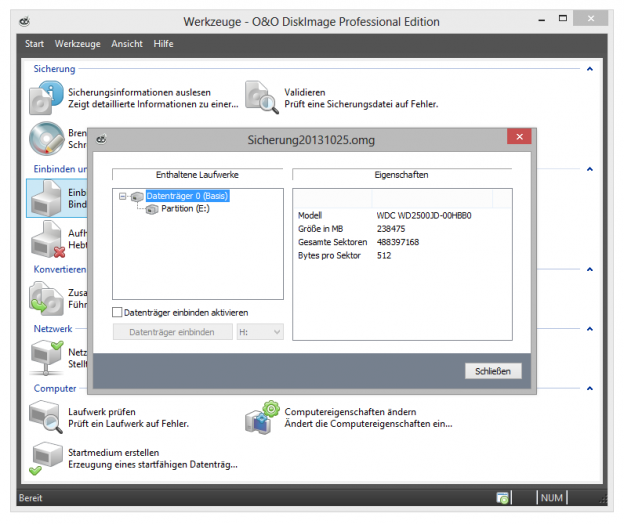Click the status bar shield icon

point(504,498)
